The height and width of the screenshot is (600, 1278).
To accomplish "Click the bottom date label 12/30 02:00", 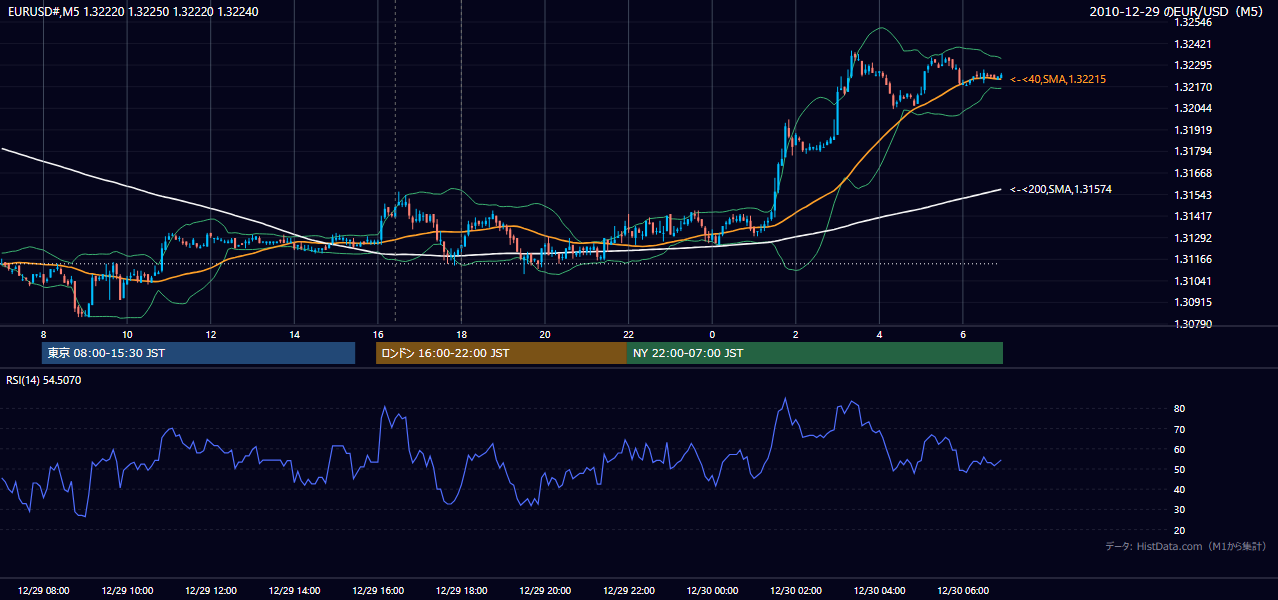I will coord(796,591).
